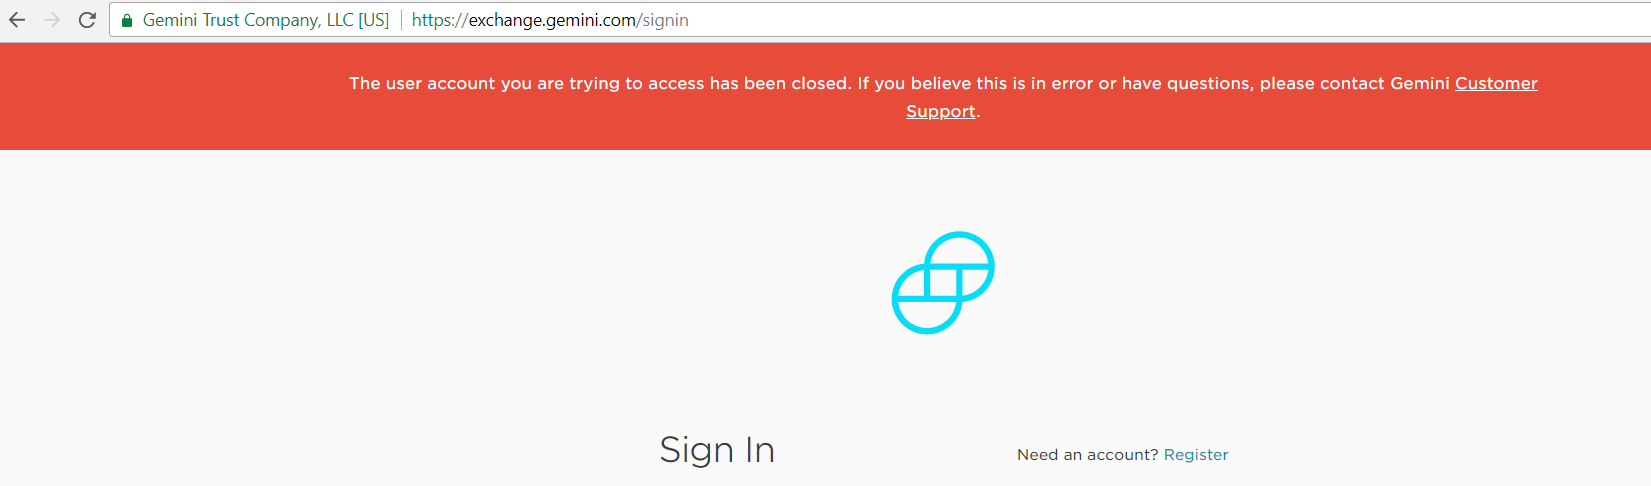Open the Register link

click(x=1196, y=454)
